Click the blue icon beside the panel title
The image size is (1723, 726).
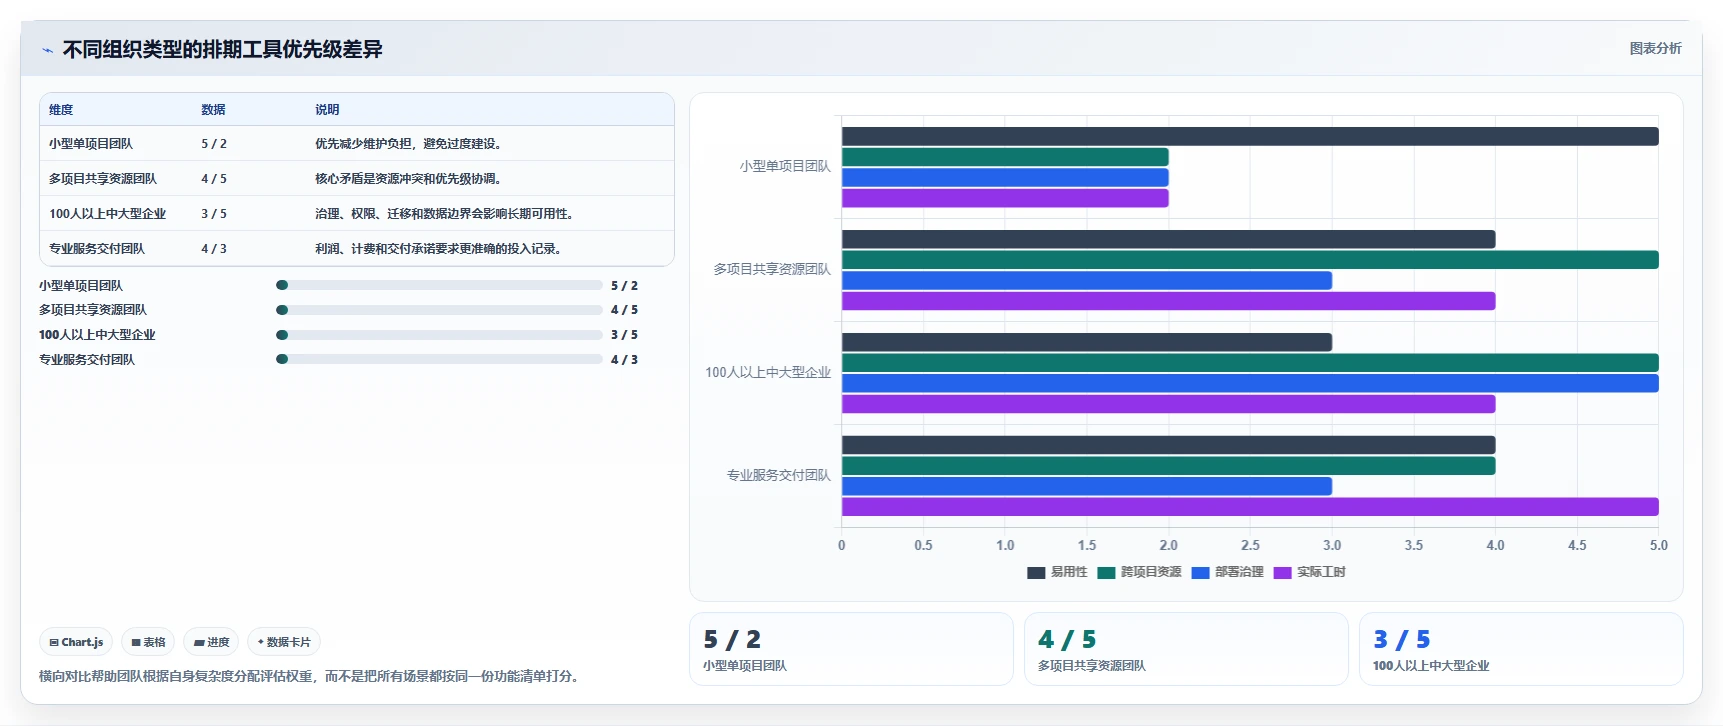47,50
